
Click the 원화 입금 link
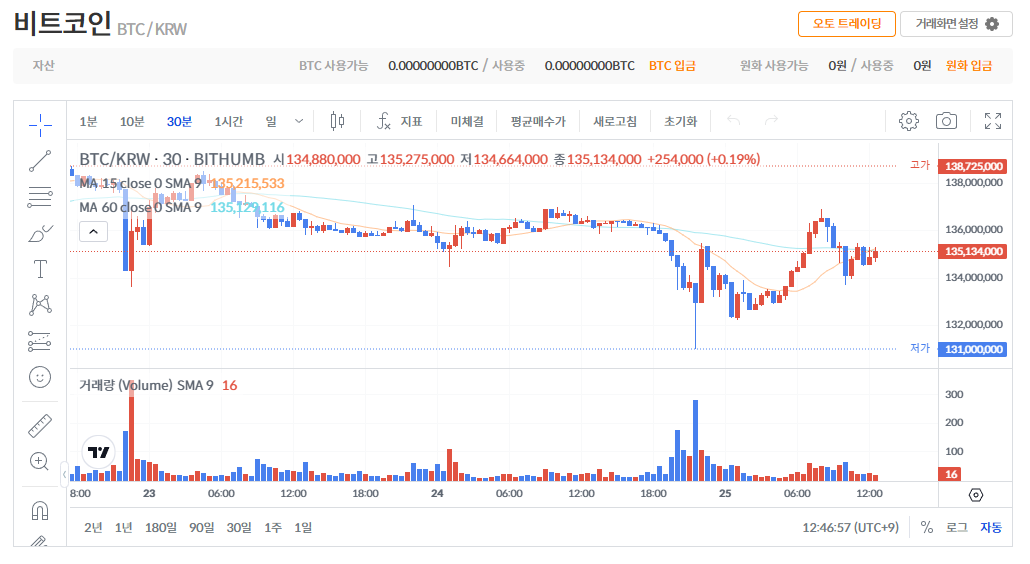point(968,66)
